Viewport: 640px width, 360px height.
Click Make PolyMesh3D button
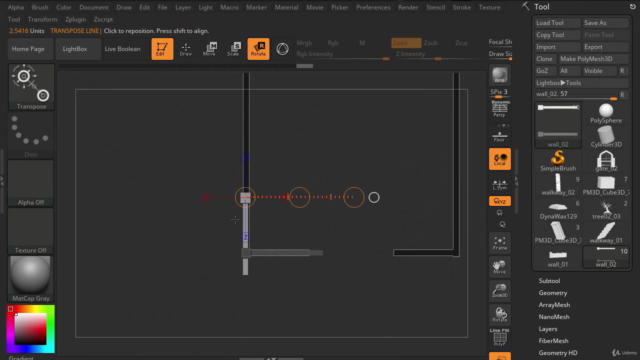pyautogui.click(x=593, y=59)
